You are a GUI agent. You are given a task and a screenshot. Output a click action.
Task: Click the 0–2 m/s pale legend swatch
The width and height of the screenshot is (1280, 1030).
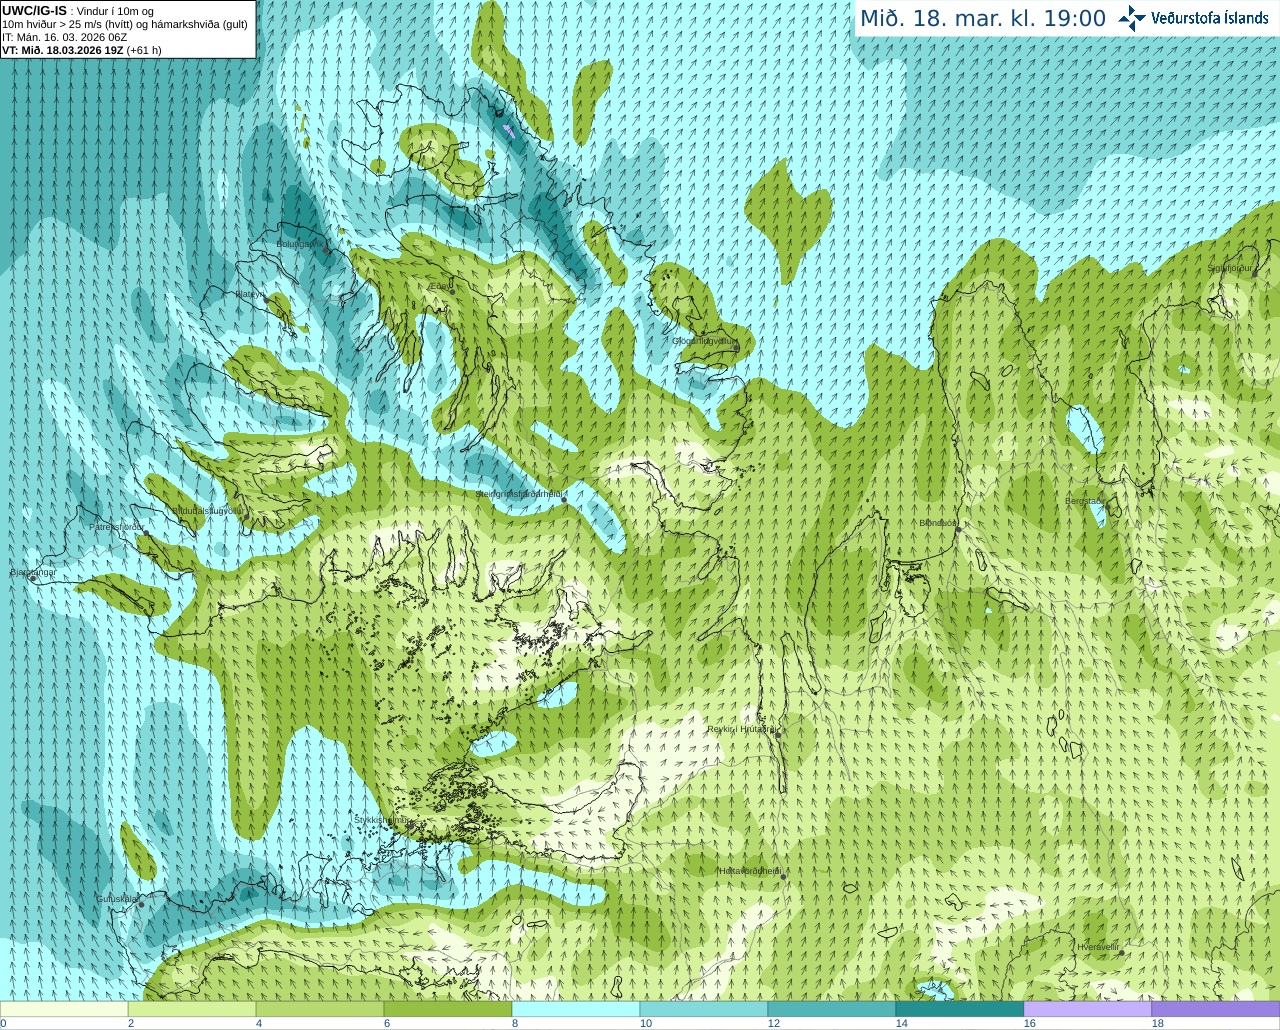(64, 1009)
